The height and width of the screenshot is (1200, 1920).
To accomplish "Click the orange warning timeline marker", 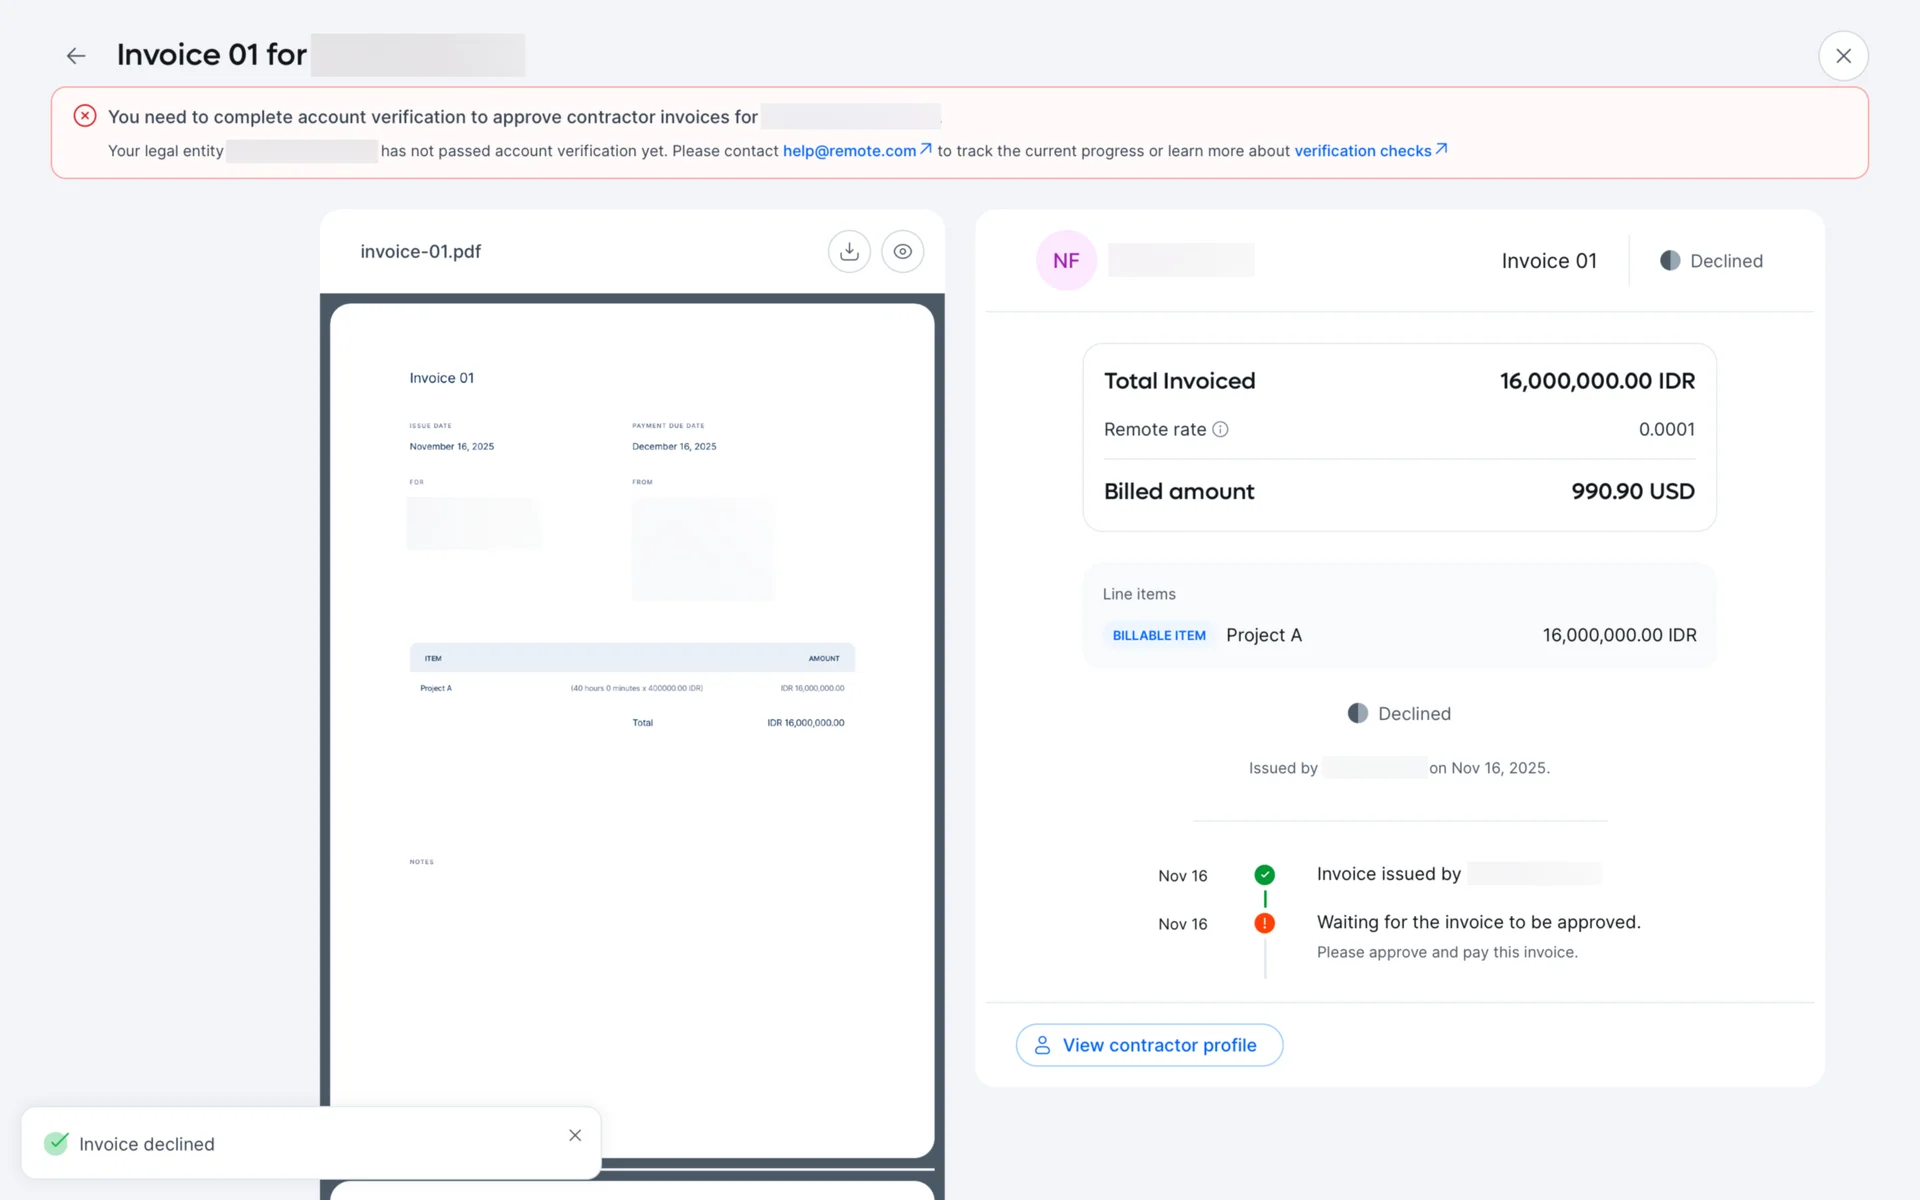I will [1264, 923].
